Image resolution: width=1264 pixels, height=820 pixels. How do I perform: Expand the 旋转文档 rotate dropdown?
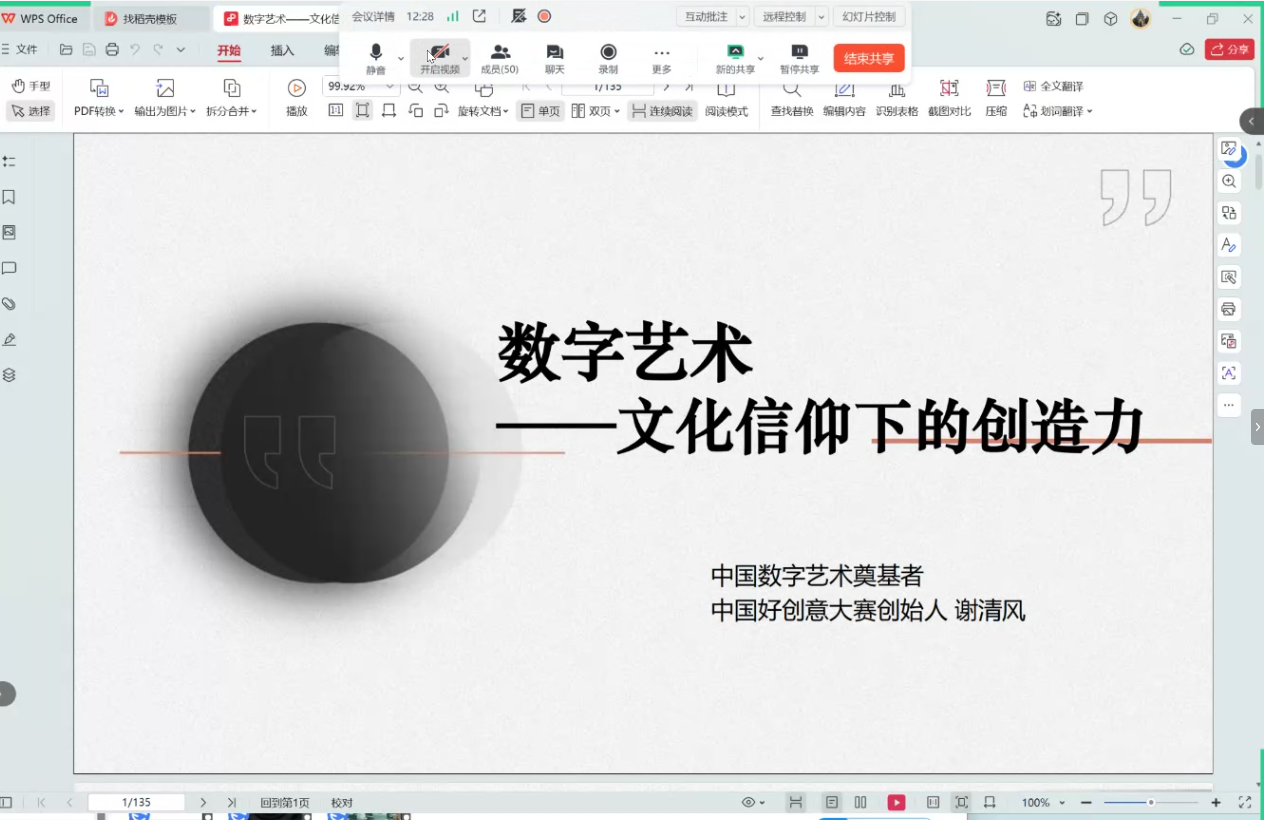(484, 111)
